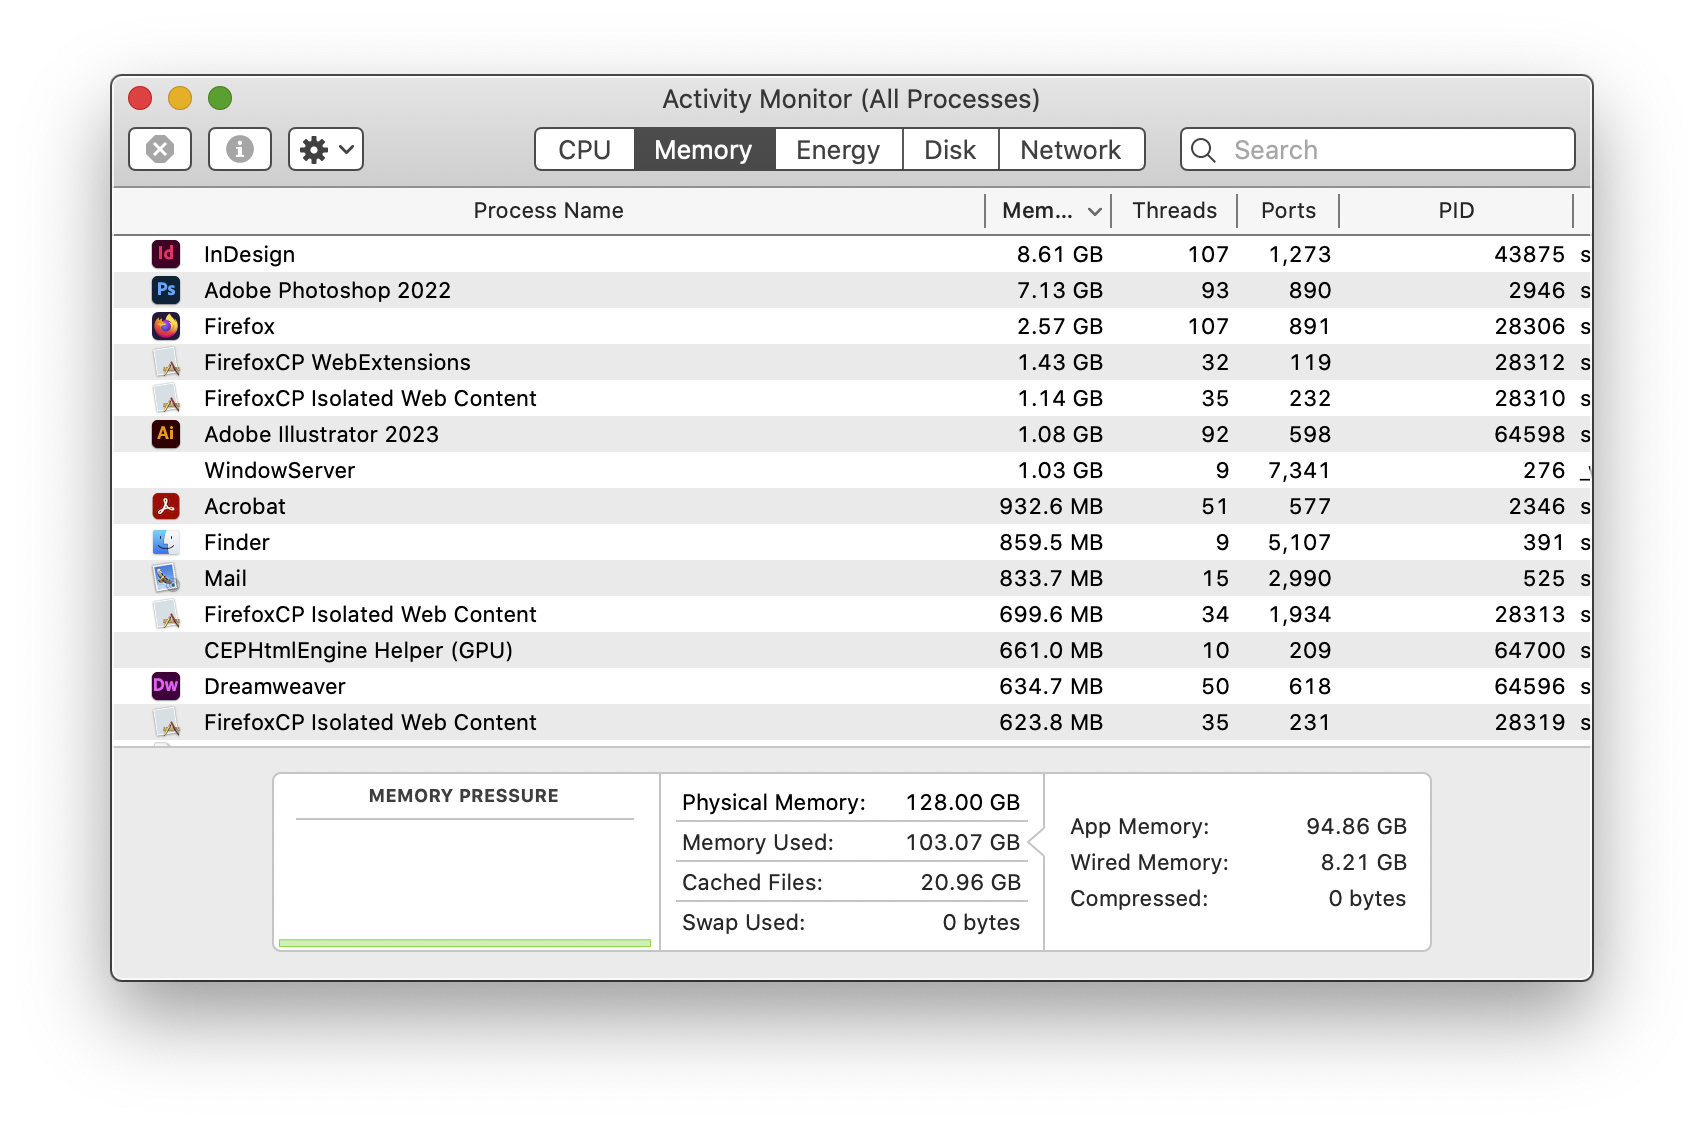The image size is (1704, 1128).
Task: Open the gear actions dropdown menu
Action: click(x=326, y=149)
